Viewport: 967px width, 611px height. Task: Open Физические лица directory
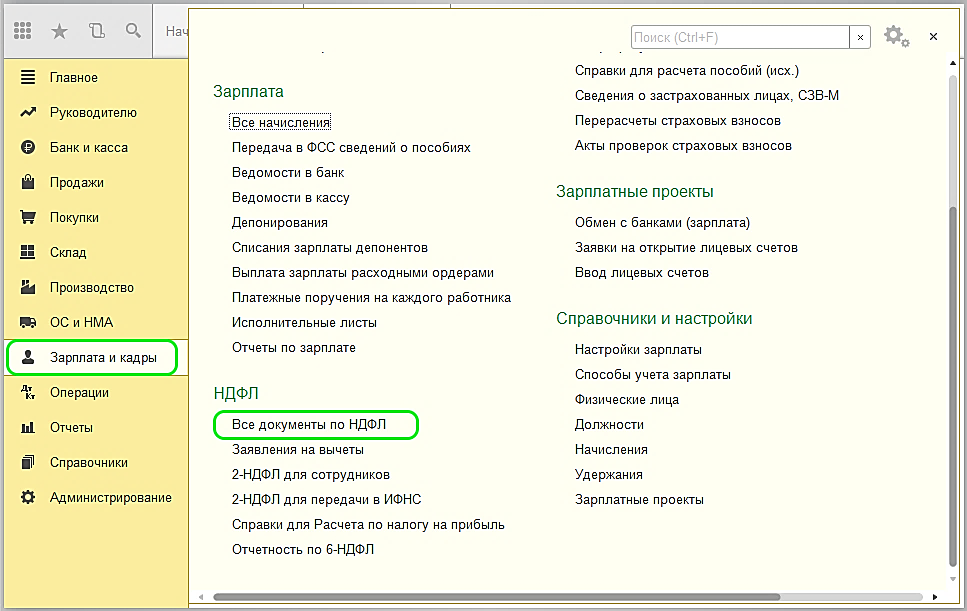(x=627, y=400)
